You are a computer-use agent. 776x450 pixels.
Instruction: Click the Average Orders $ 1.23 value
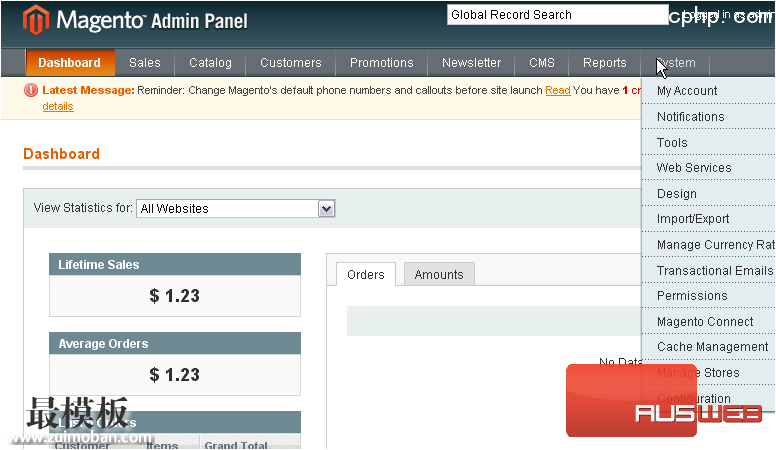click(x=175, y=375)
